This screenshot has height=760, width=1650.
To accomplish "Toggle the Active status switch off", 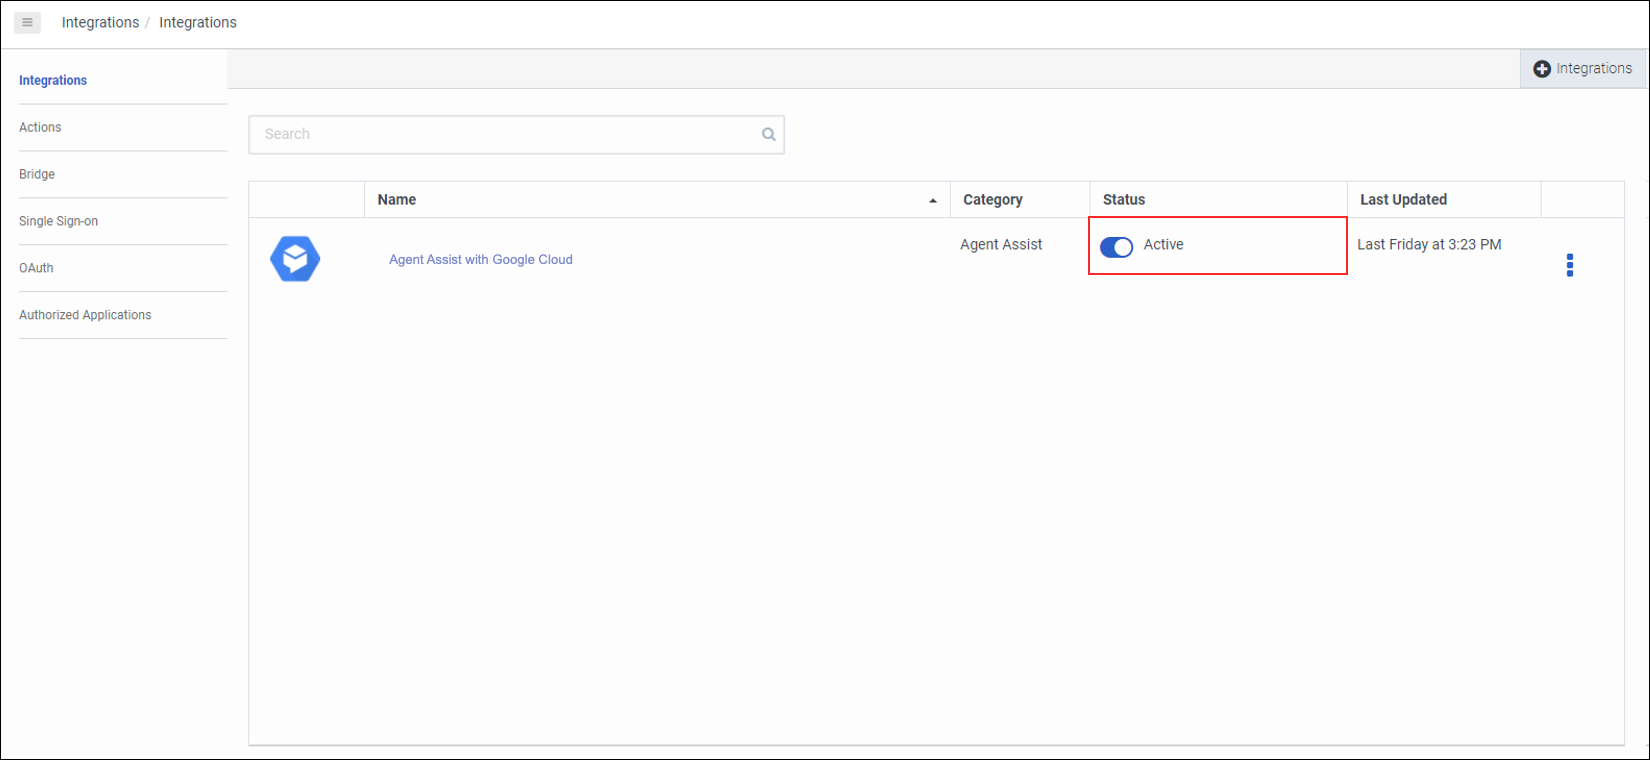I will point(1116,247).
